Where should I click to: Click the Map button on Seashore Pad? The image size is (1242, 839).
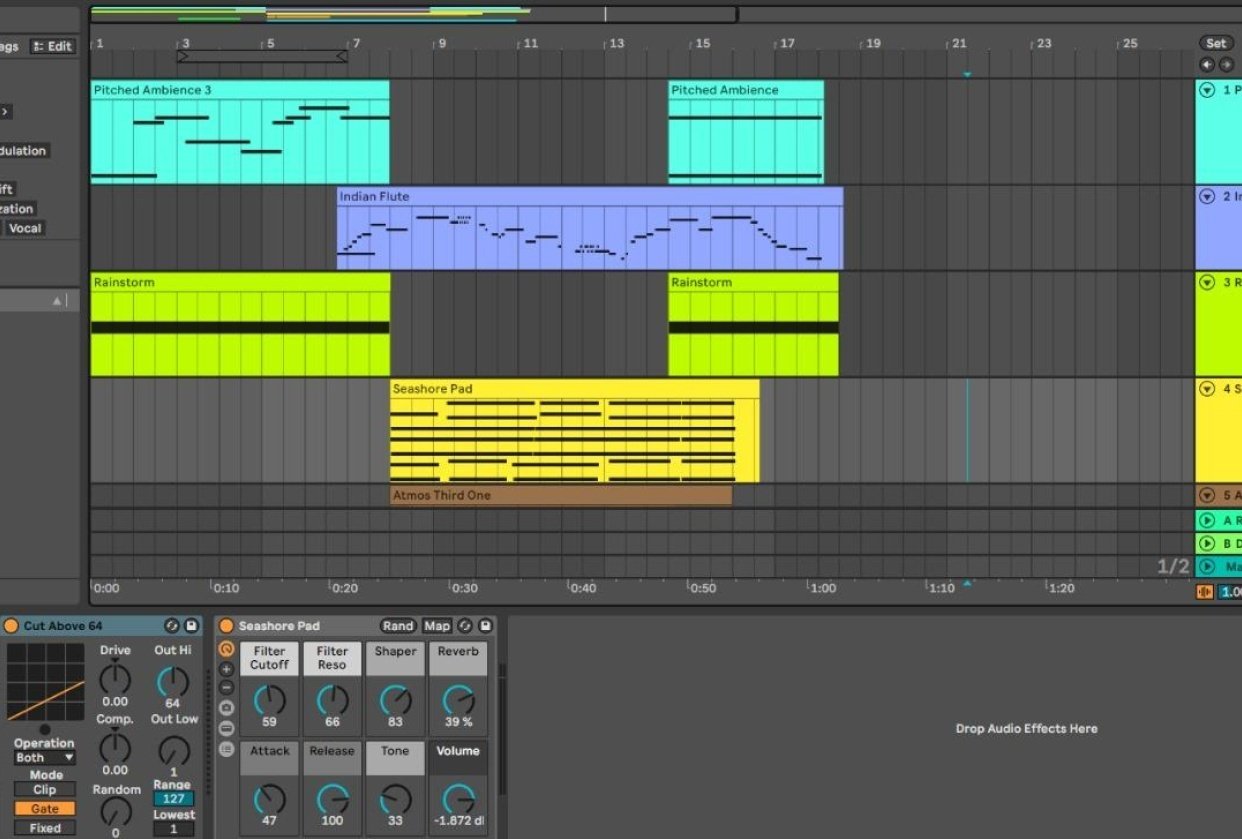pyautogui.click(x=437, y=626)
